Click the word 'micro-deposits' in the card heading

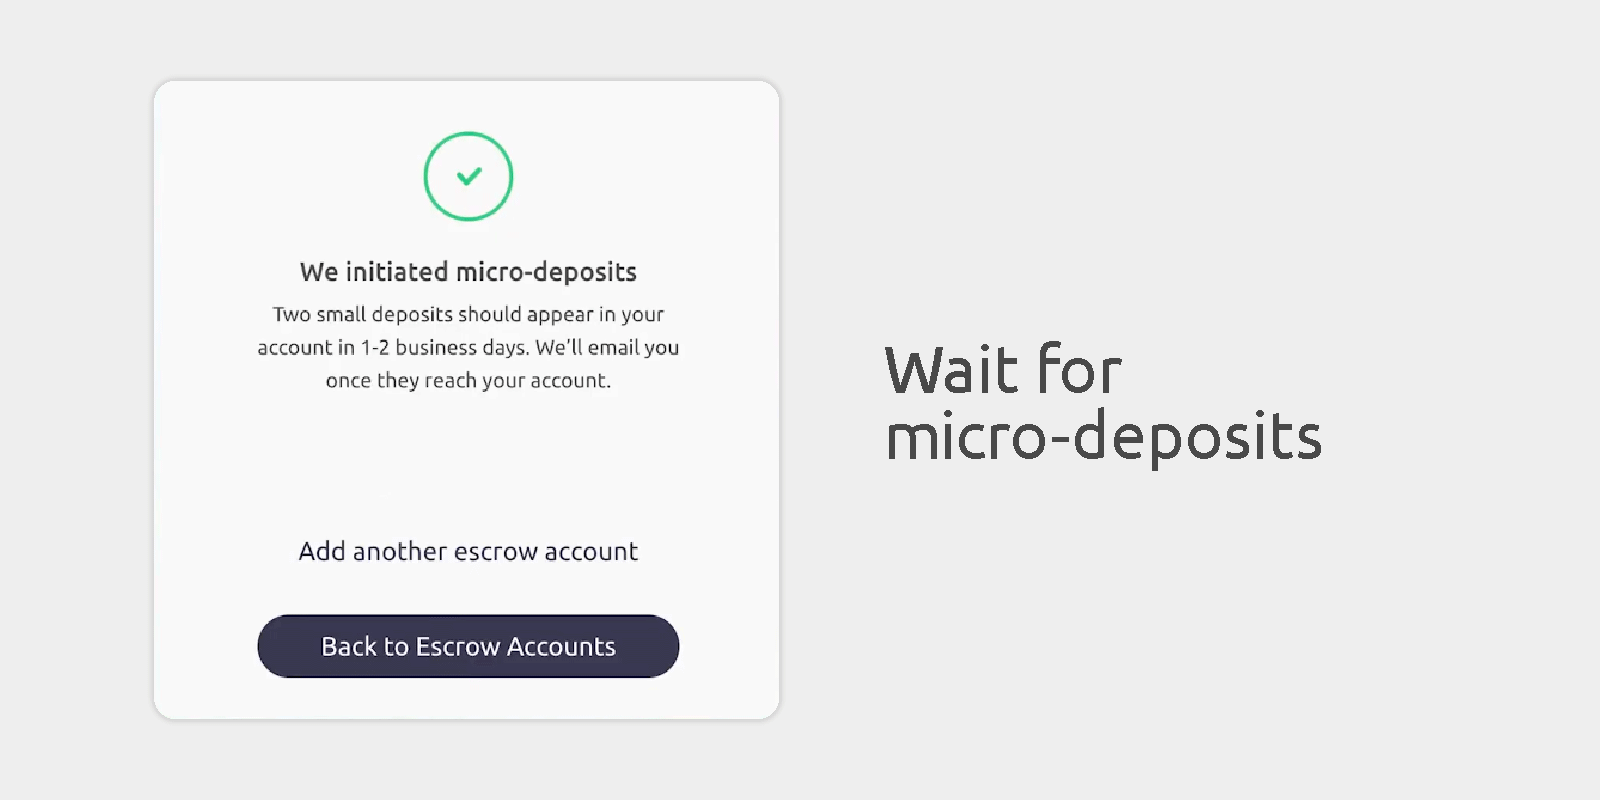[546, 272]
